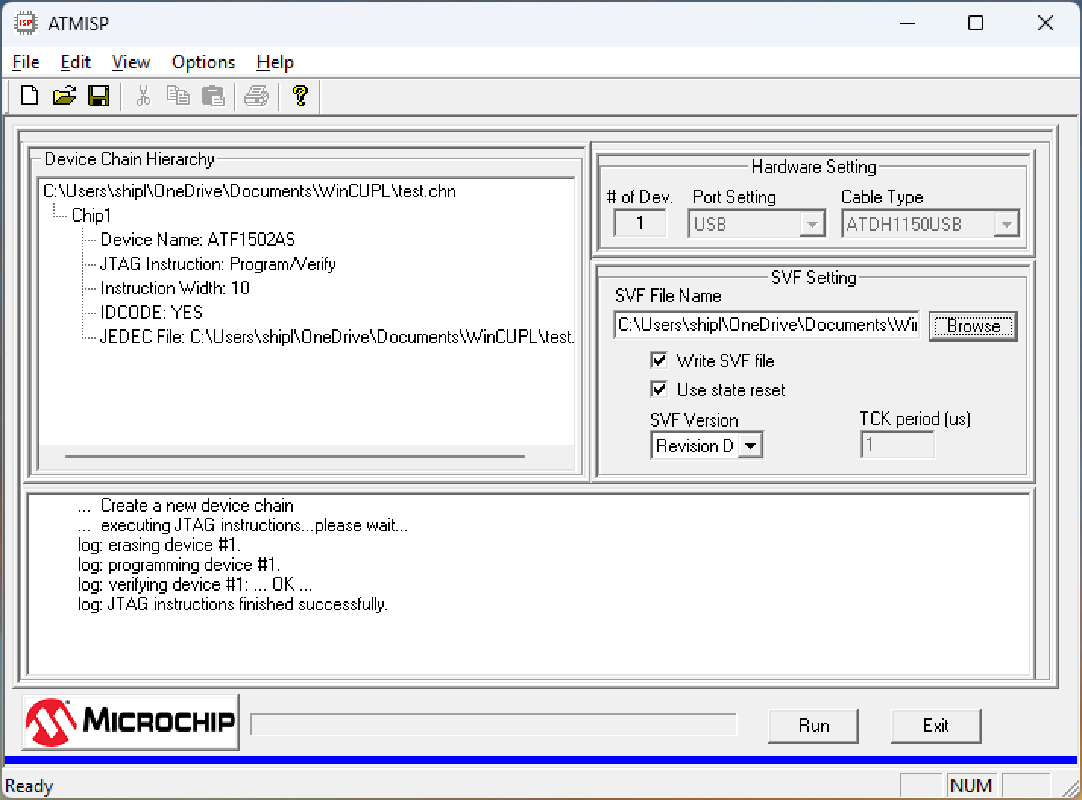Viewport: 1082px width, 800px height.
Task: Click the Device Chain Hierarchy horizontal scrollbar
Action: coord(295,456)
